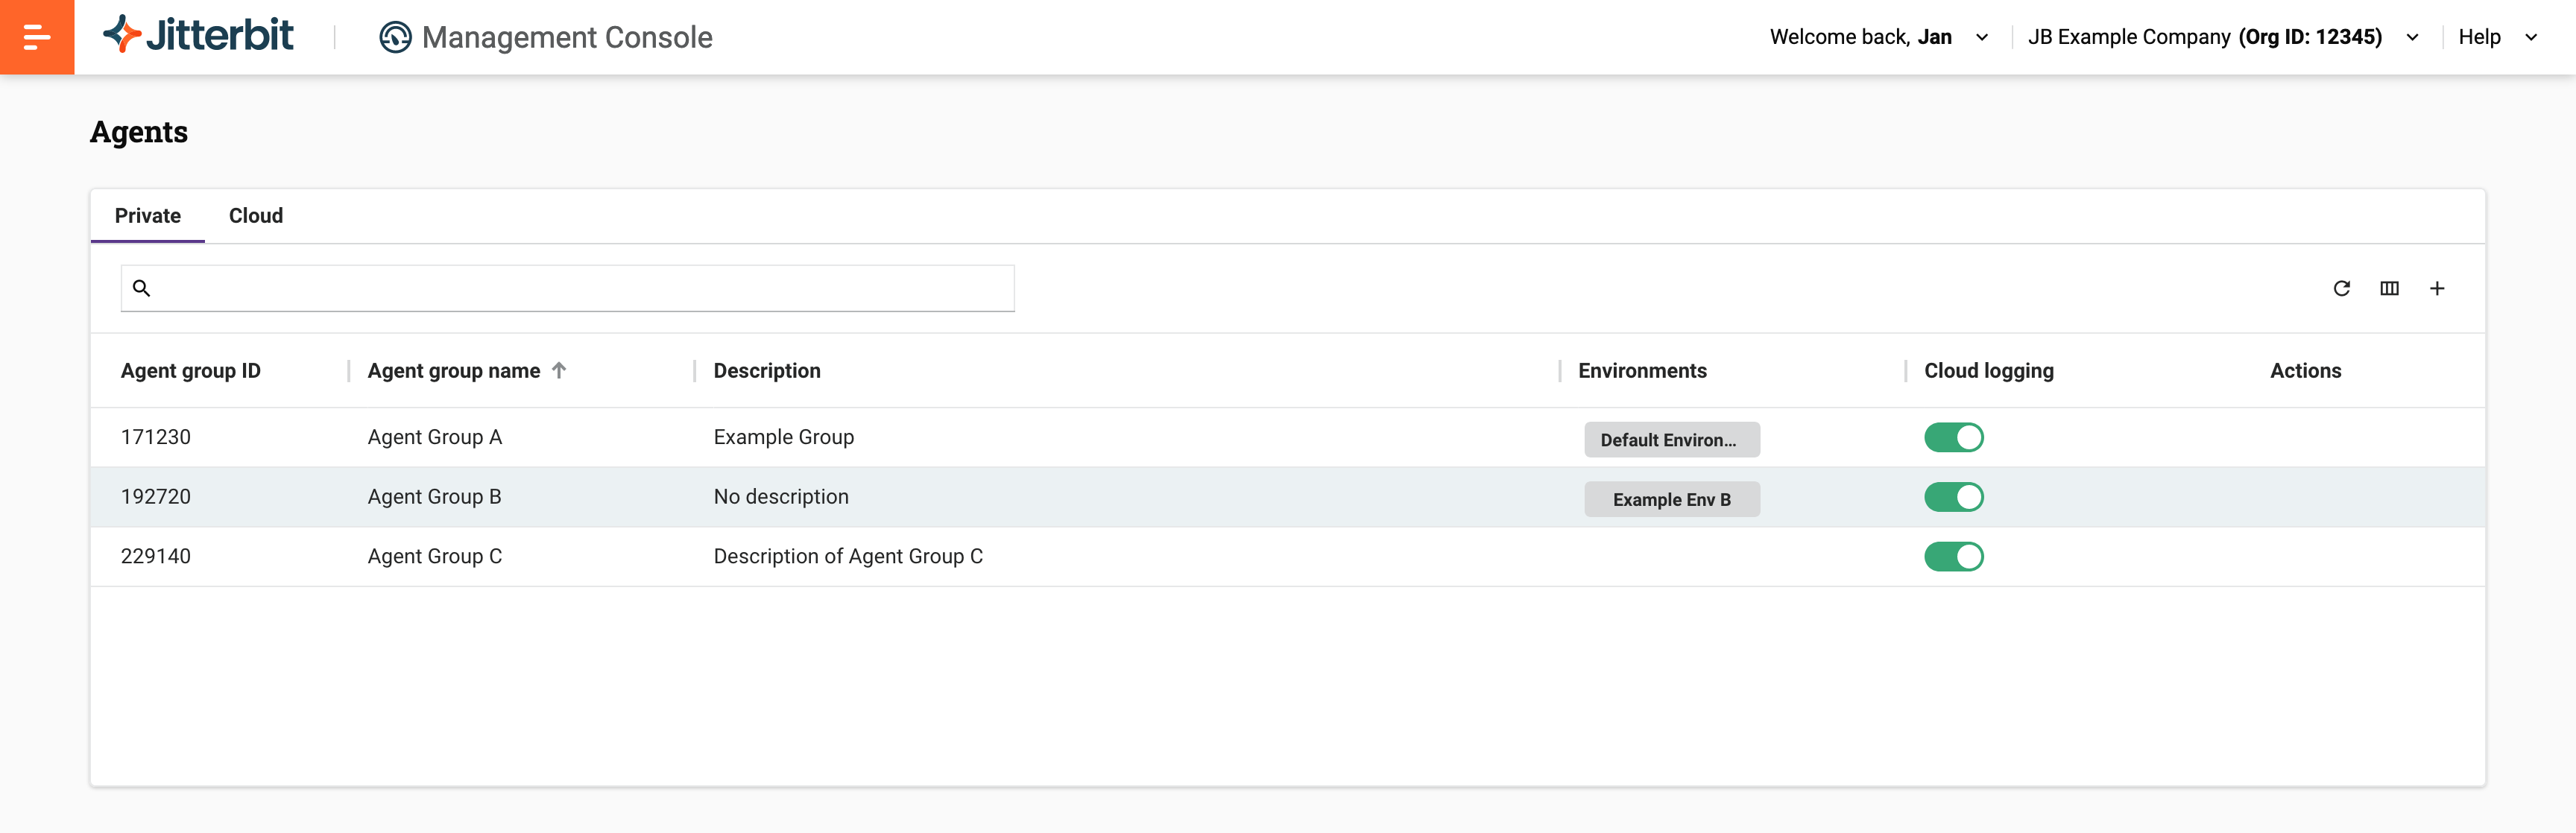Screen dimensions: 2576x833
Task: Click the Agents page heading
Action: point(139,132)
